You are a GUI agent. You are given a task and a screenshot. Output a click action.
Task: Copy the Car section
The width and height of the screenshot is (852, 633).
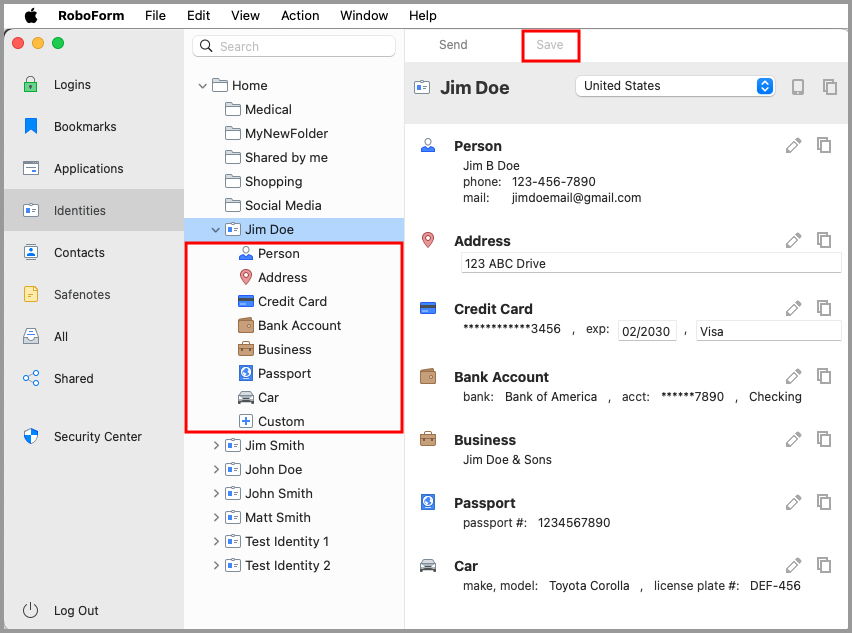click(824, 565)
